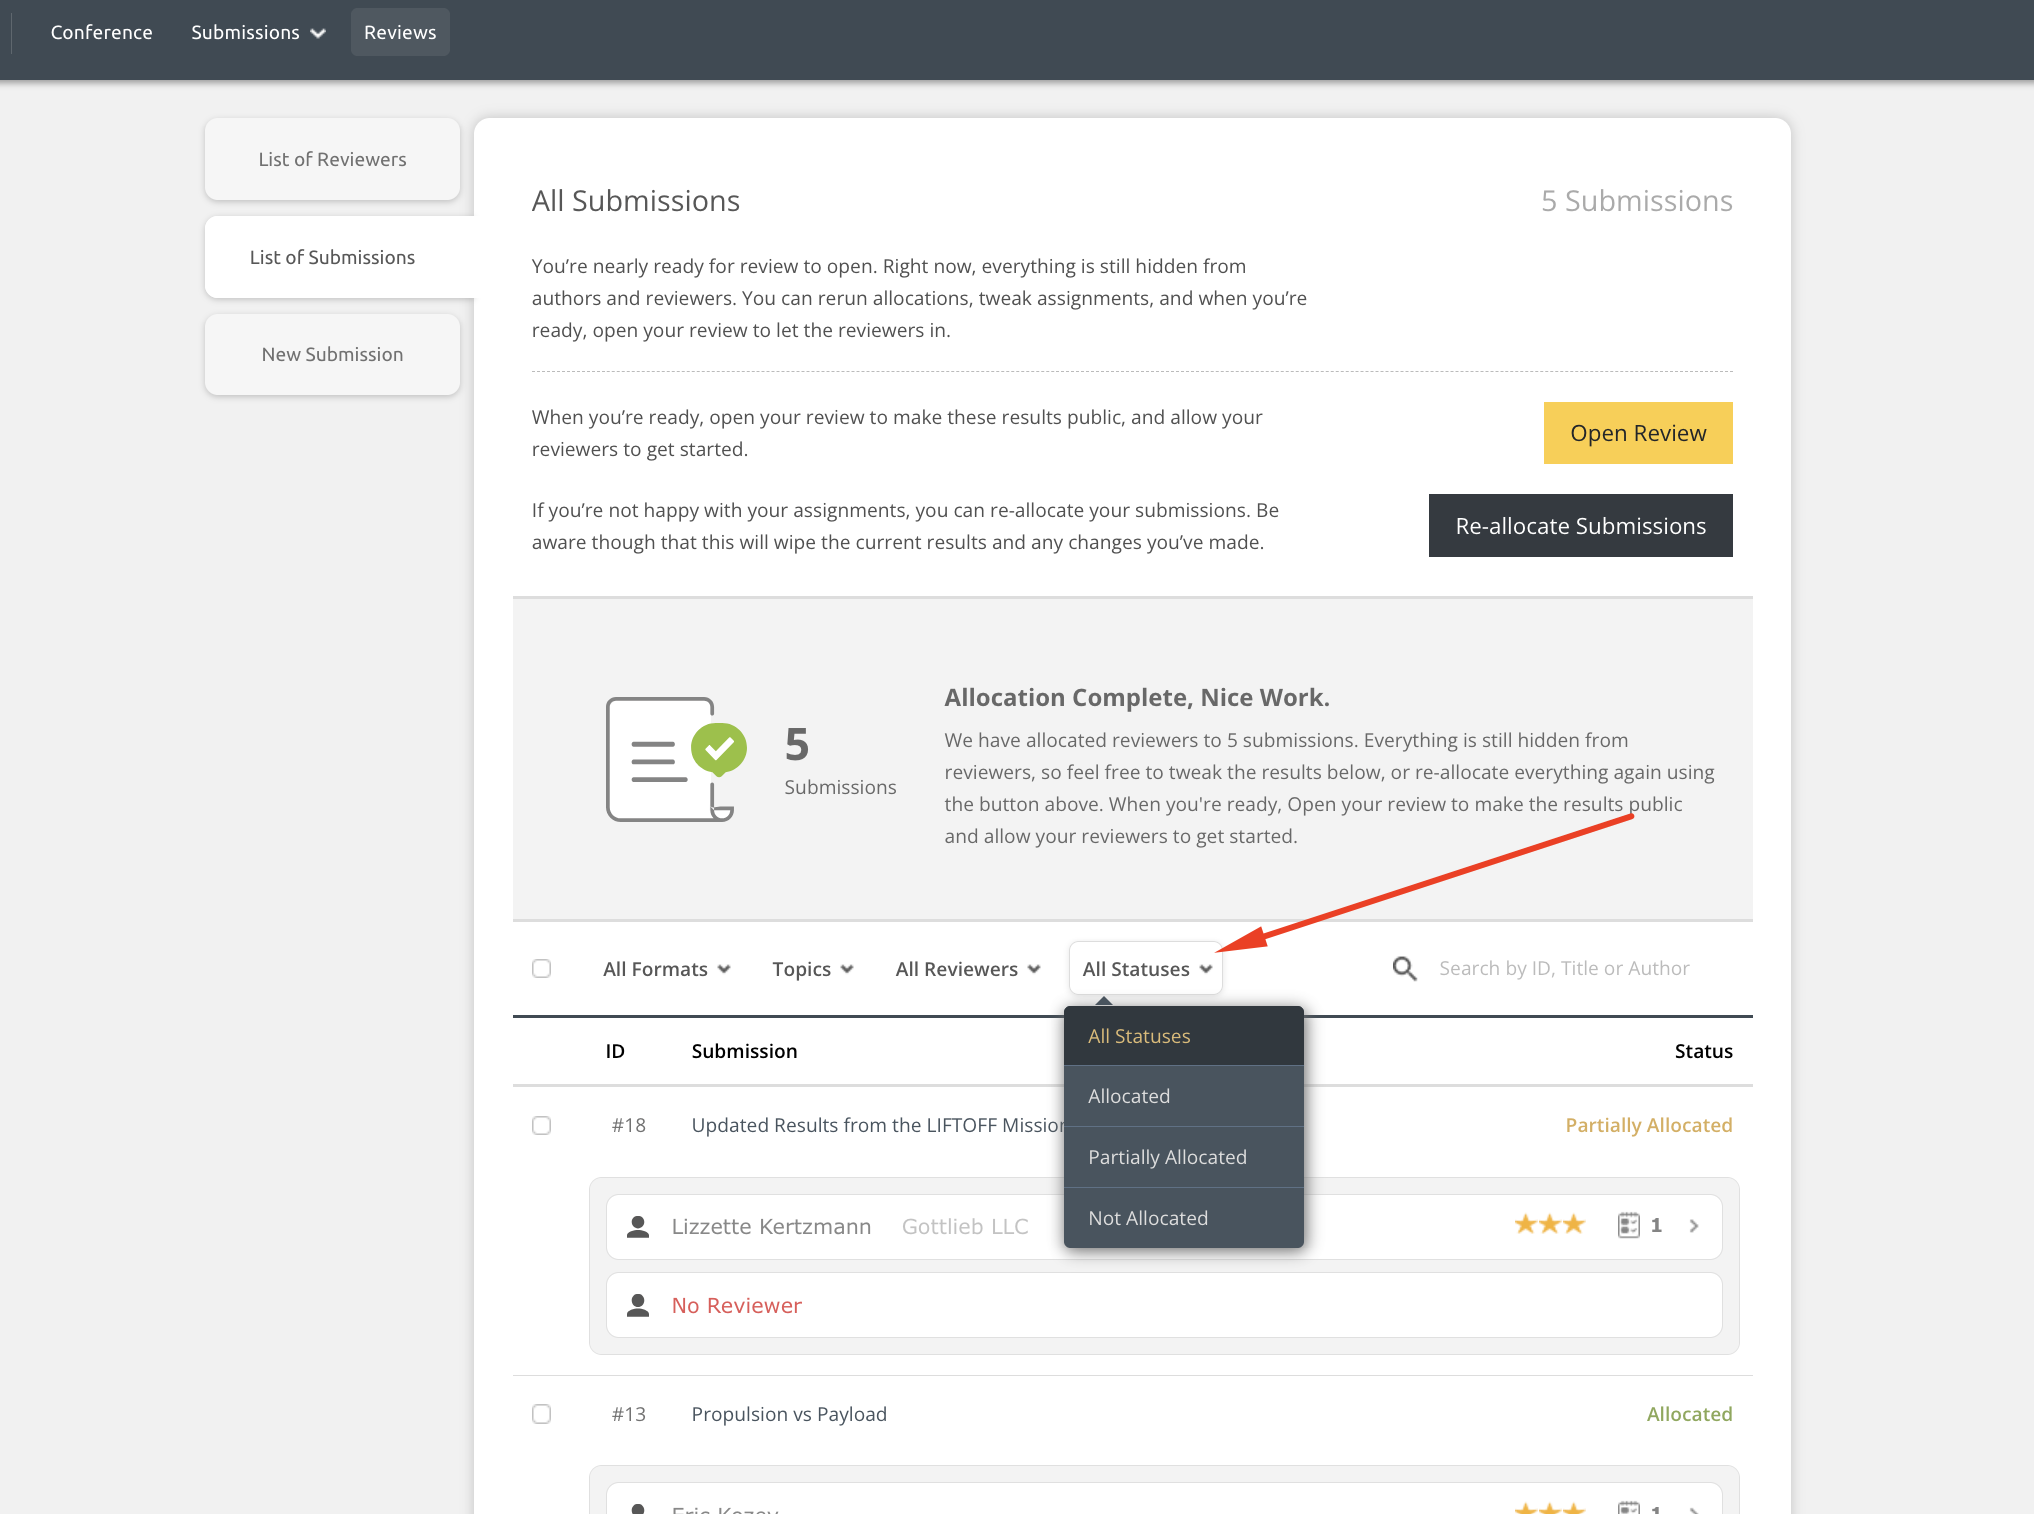Click Lizzette Kertzmann's person icon
Screen dimensions: 2034x1514
[x=638, y=1226]
